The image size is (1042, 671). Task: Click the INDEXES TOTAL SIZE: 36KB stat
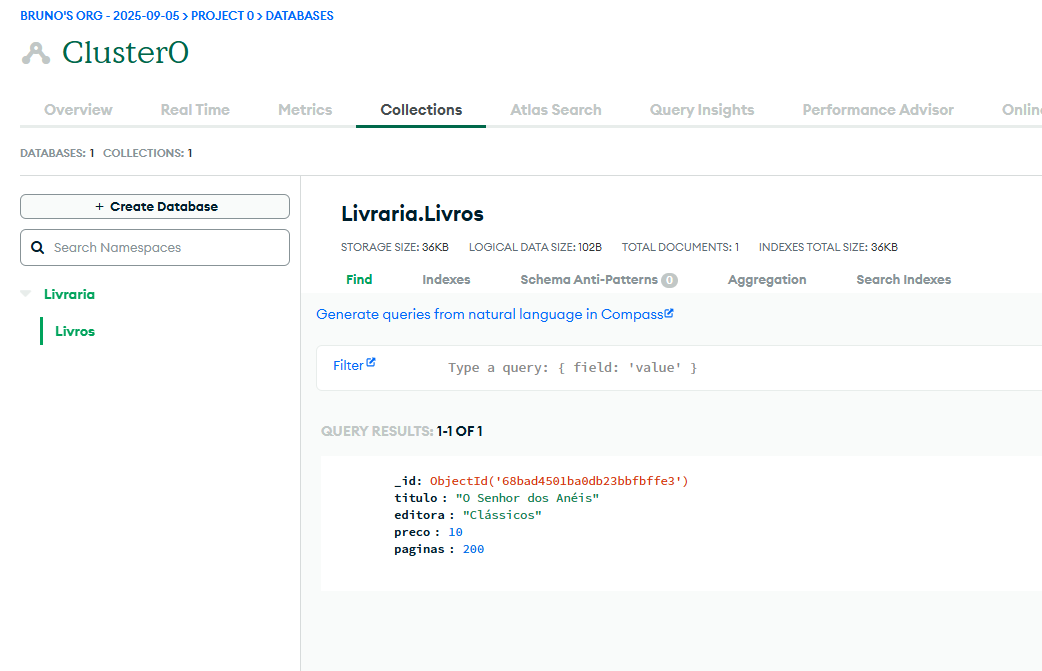tap(828, 247)
